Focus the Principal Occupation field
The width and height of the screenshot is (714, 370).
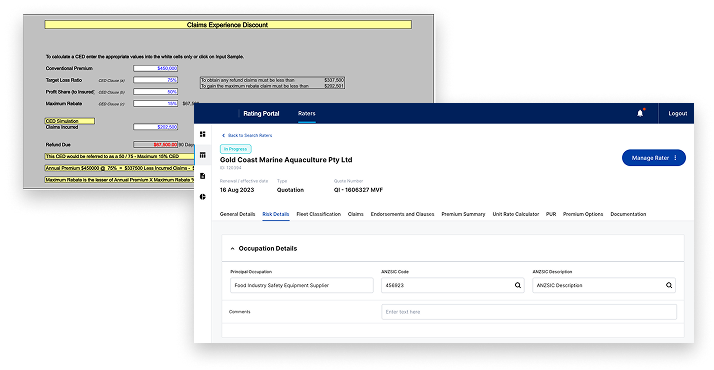[301, 285]
